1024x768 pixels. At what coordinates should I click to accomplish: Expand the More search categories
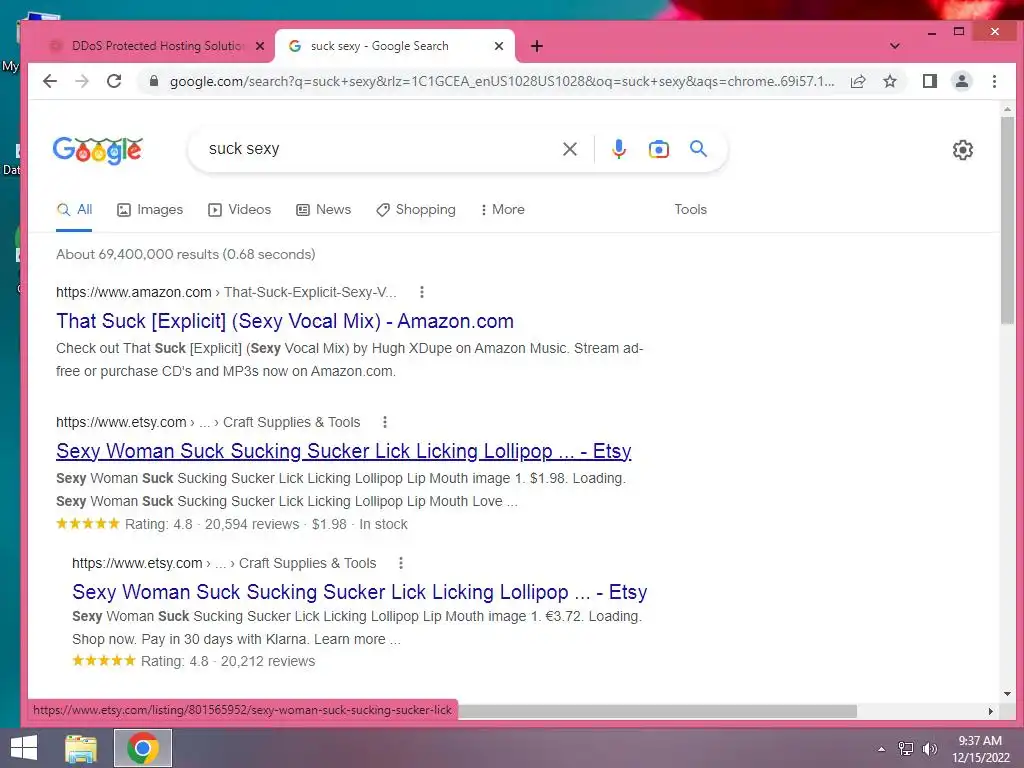503,210
